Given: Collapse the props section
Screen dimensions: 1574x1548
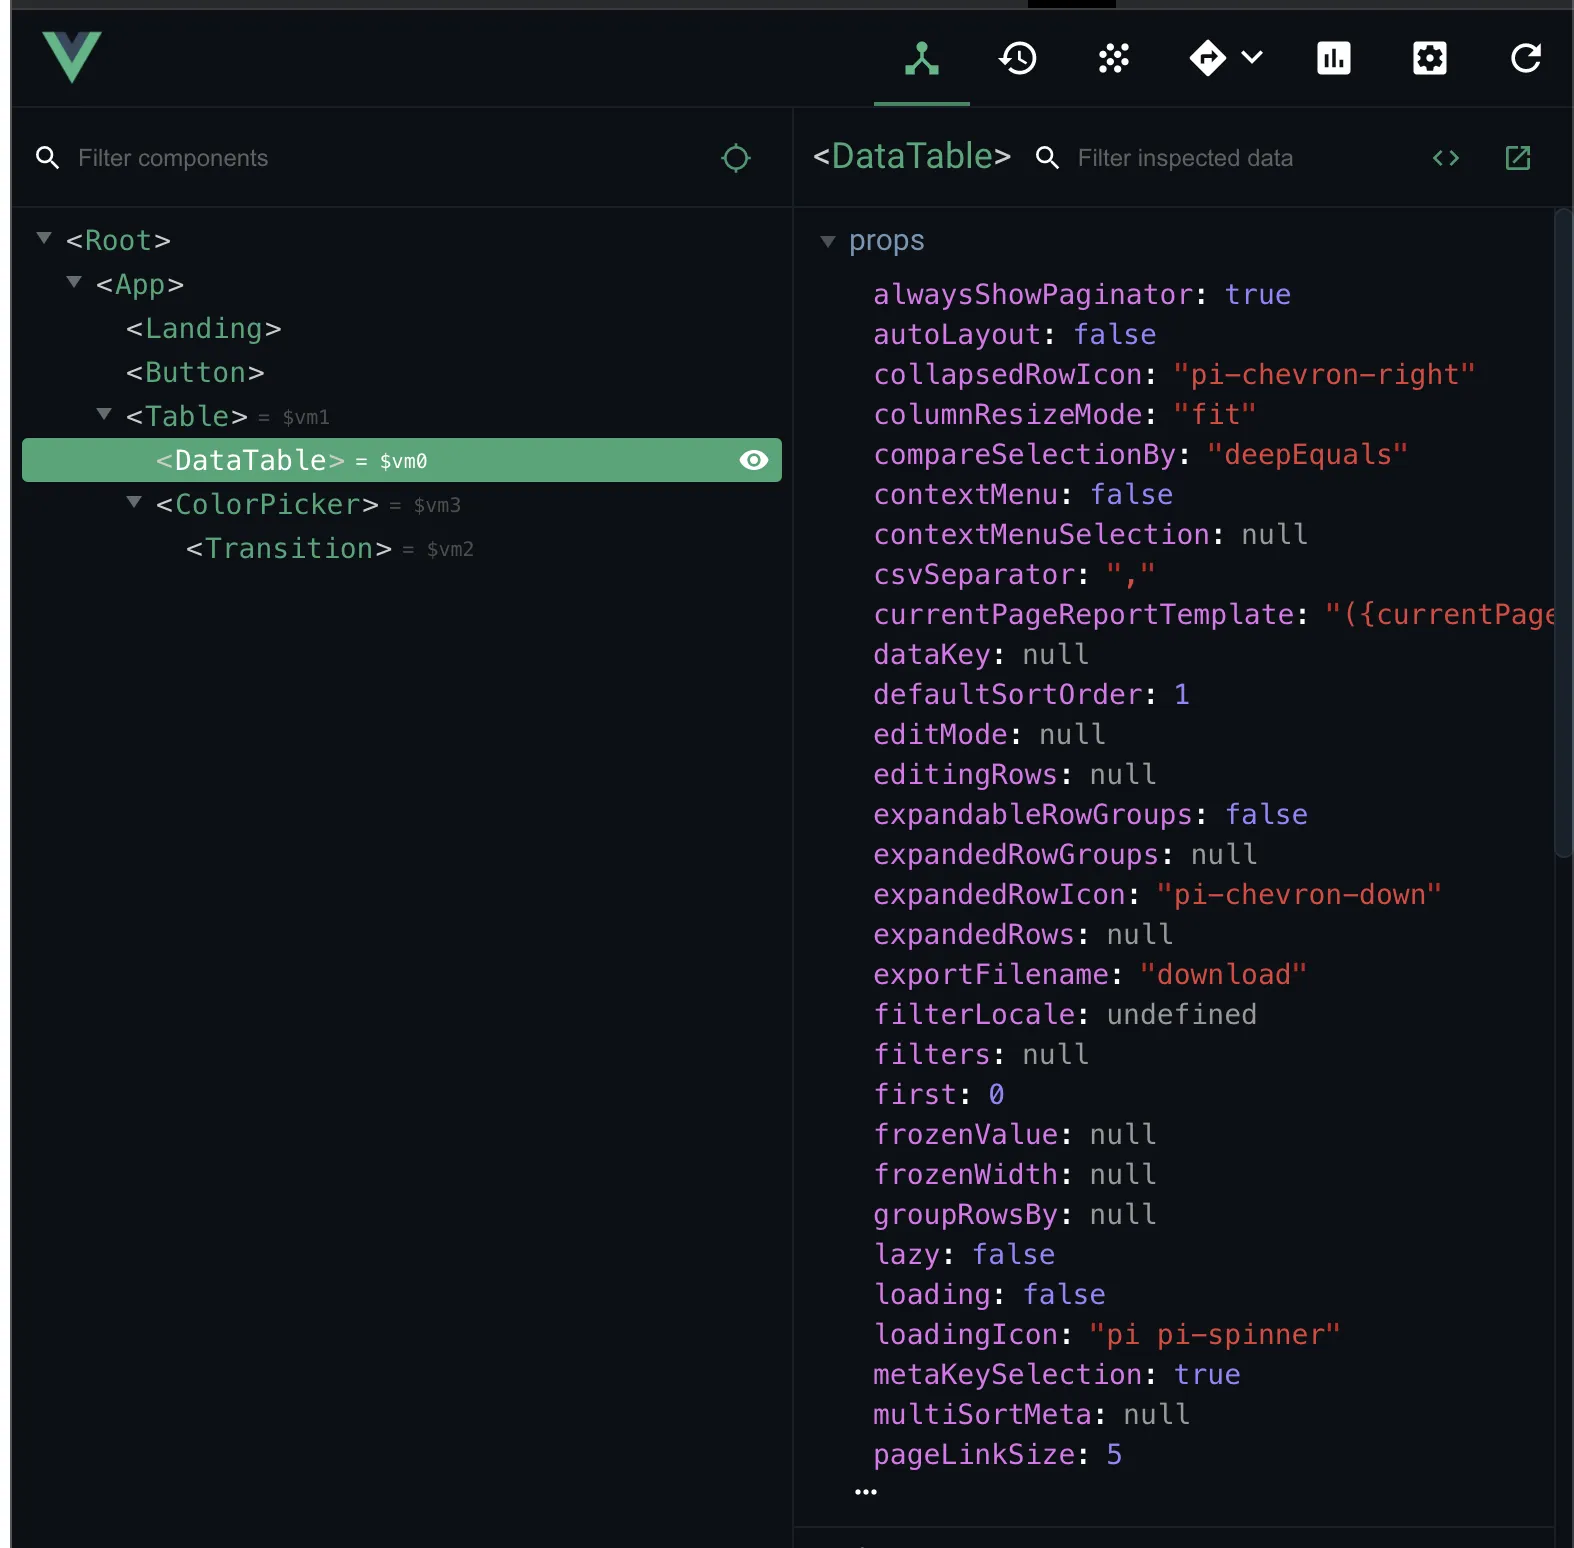Looking at the screenshot, I should pos(827,241).
